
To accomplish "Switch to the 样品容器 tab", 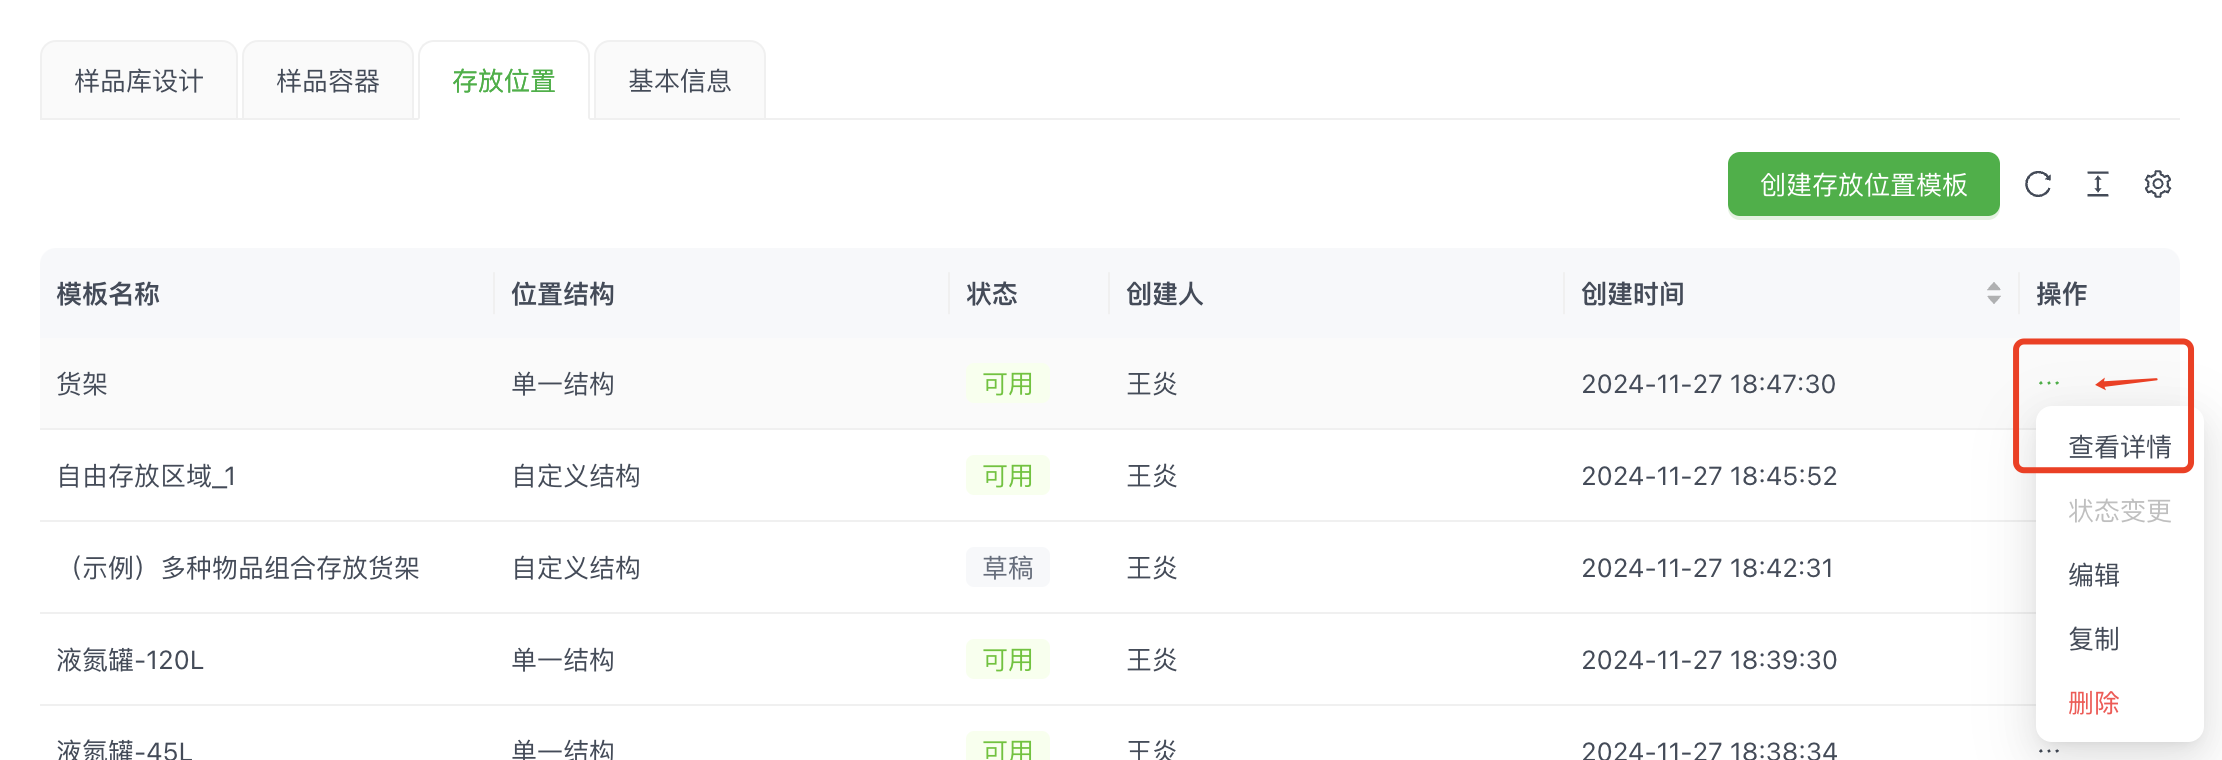I will (327, 81).
